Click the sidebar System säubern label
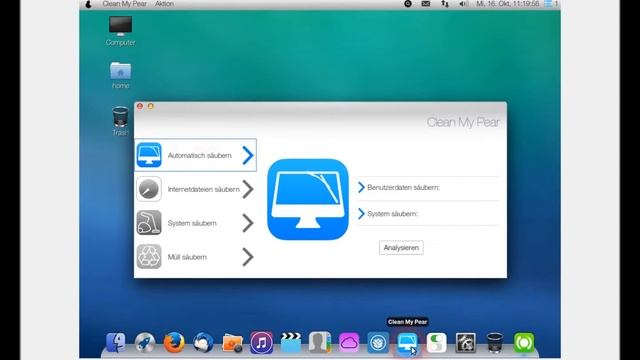The image size is (640, 360). 192,223
